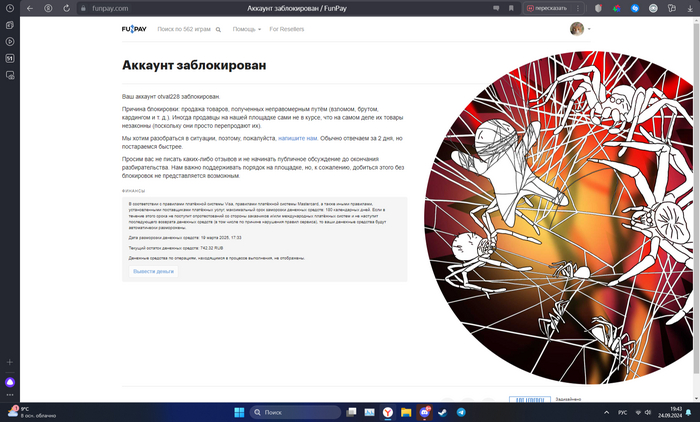Follow the 'напишите нам' link
Screen dimensions: 700x422
[297, 138]
